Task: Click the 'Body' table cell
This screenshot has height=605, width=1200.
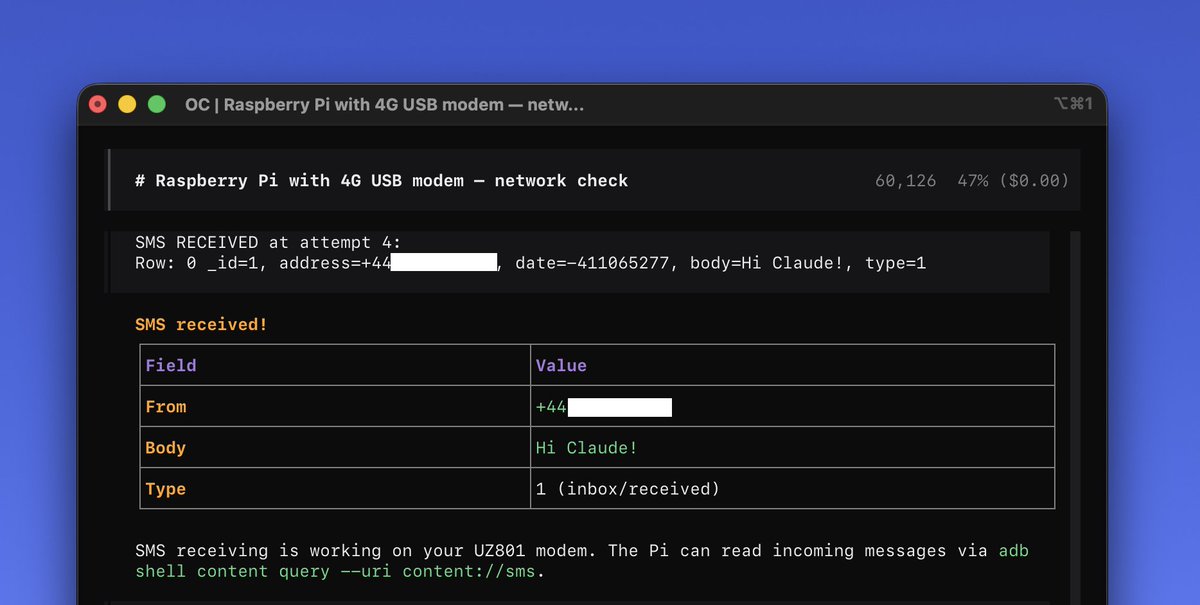Action: click(x=166, y=448)
